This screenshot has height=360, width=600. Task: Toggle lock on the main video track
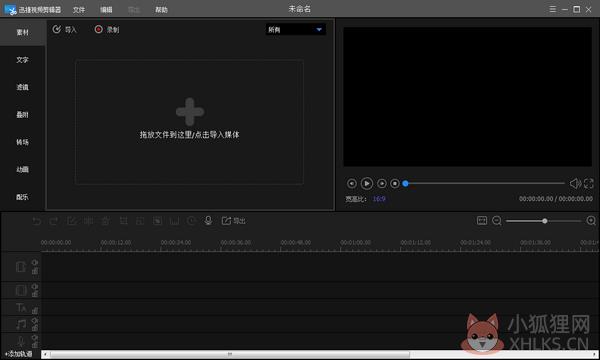point(35,271)
